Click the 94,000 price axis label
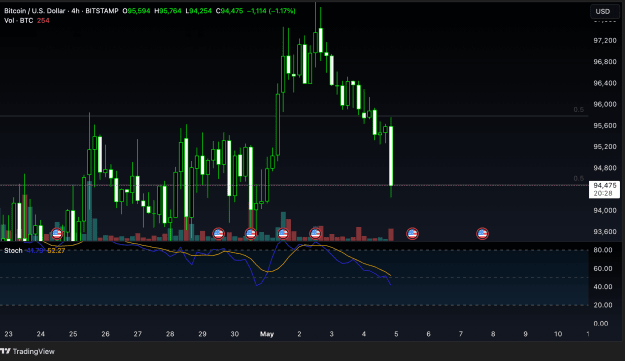Image resolution: width=625 pixels, height=361 pixels. pos(605,211)
